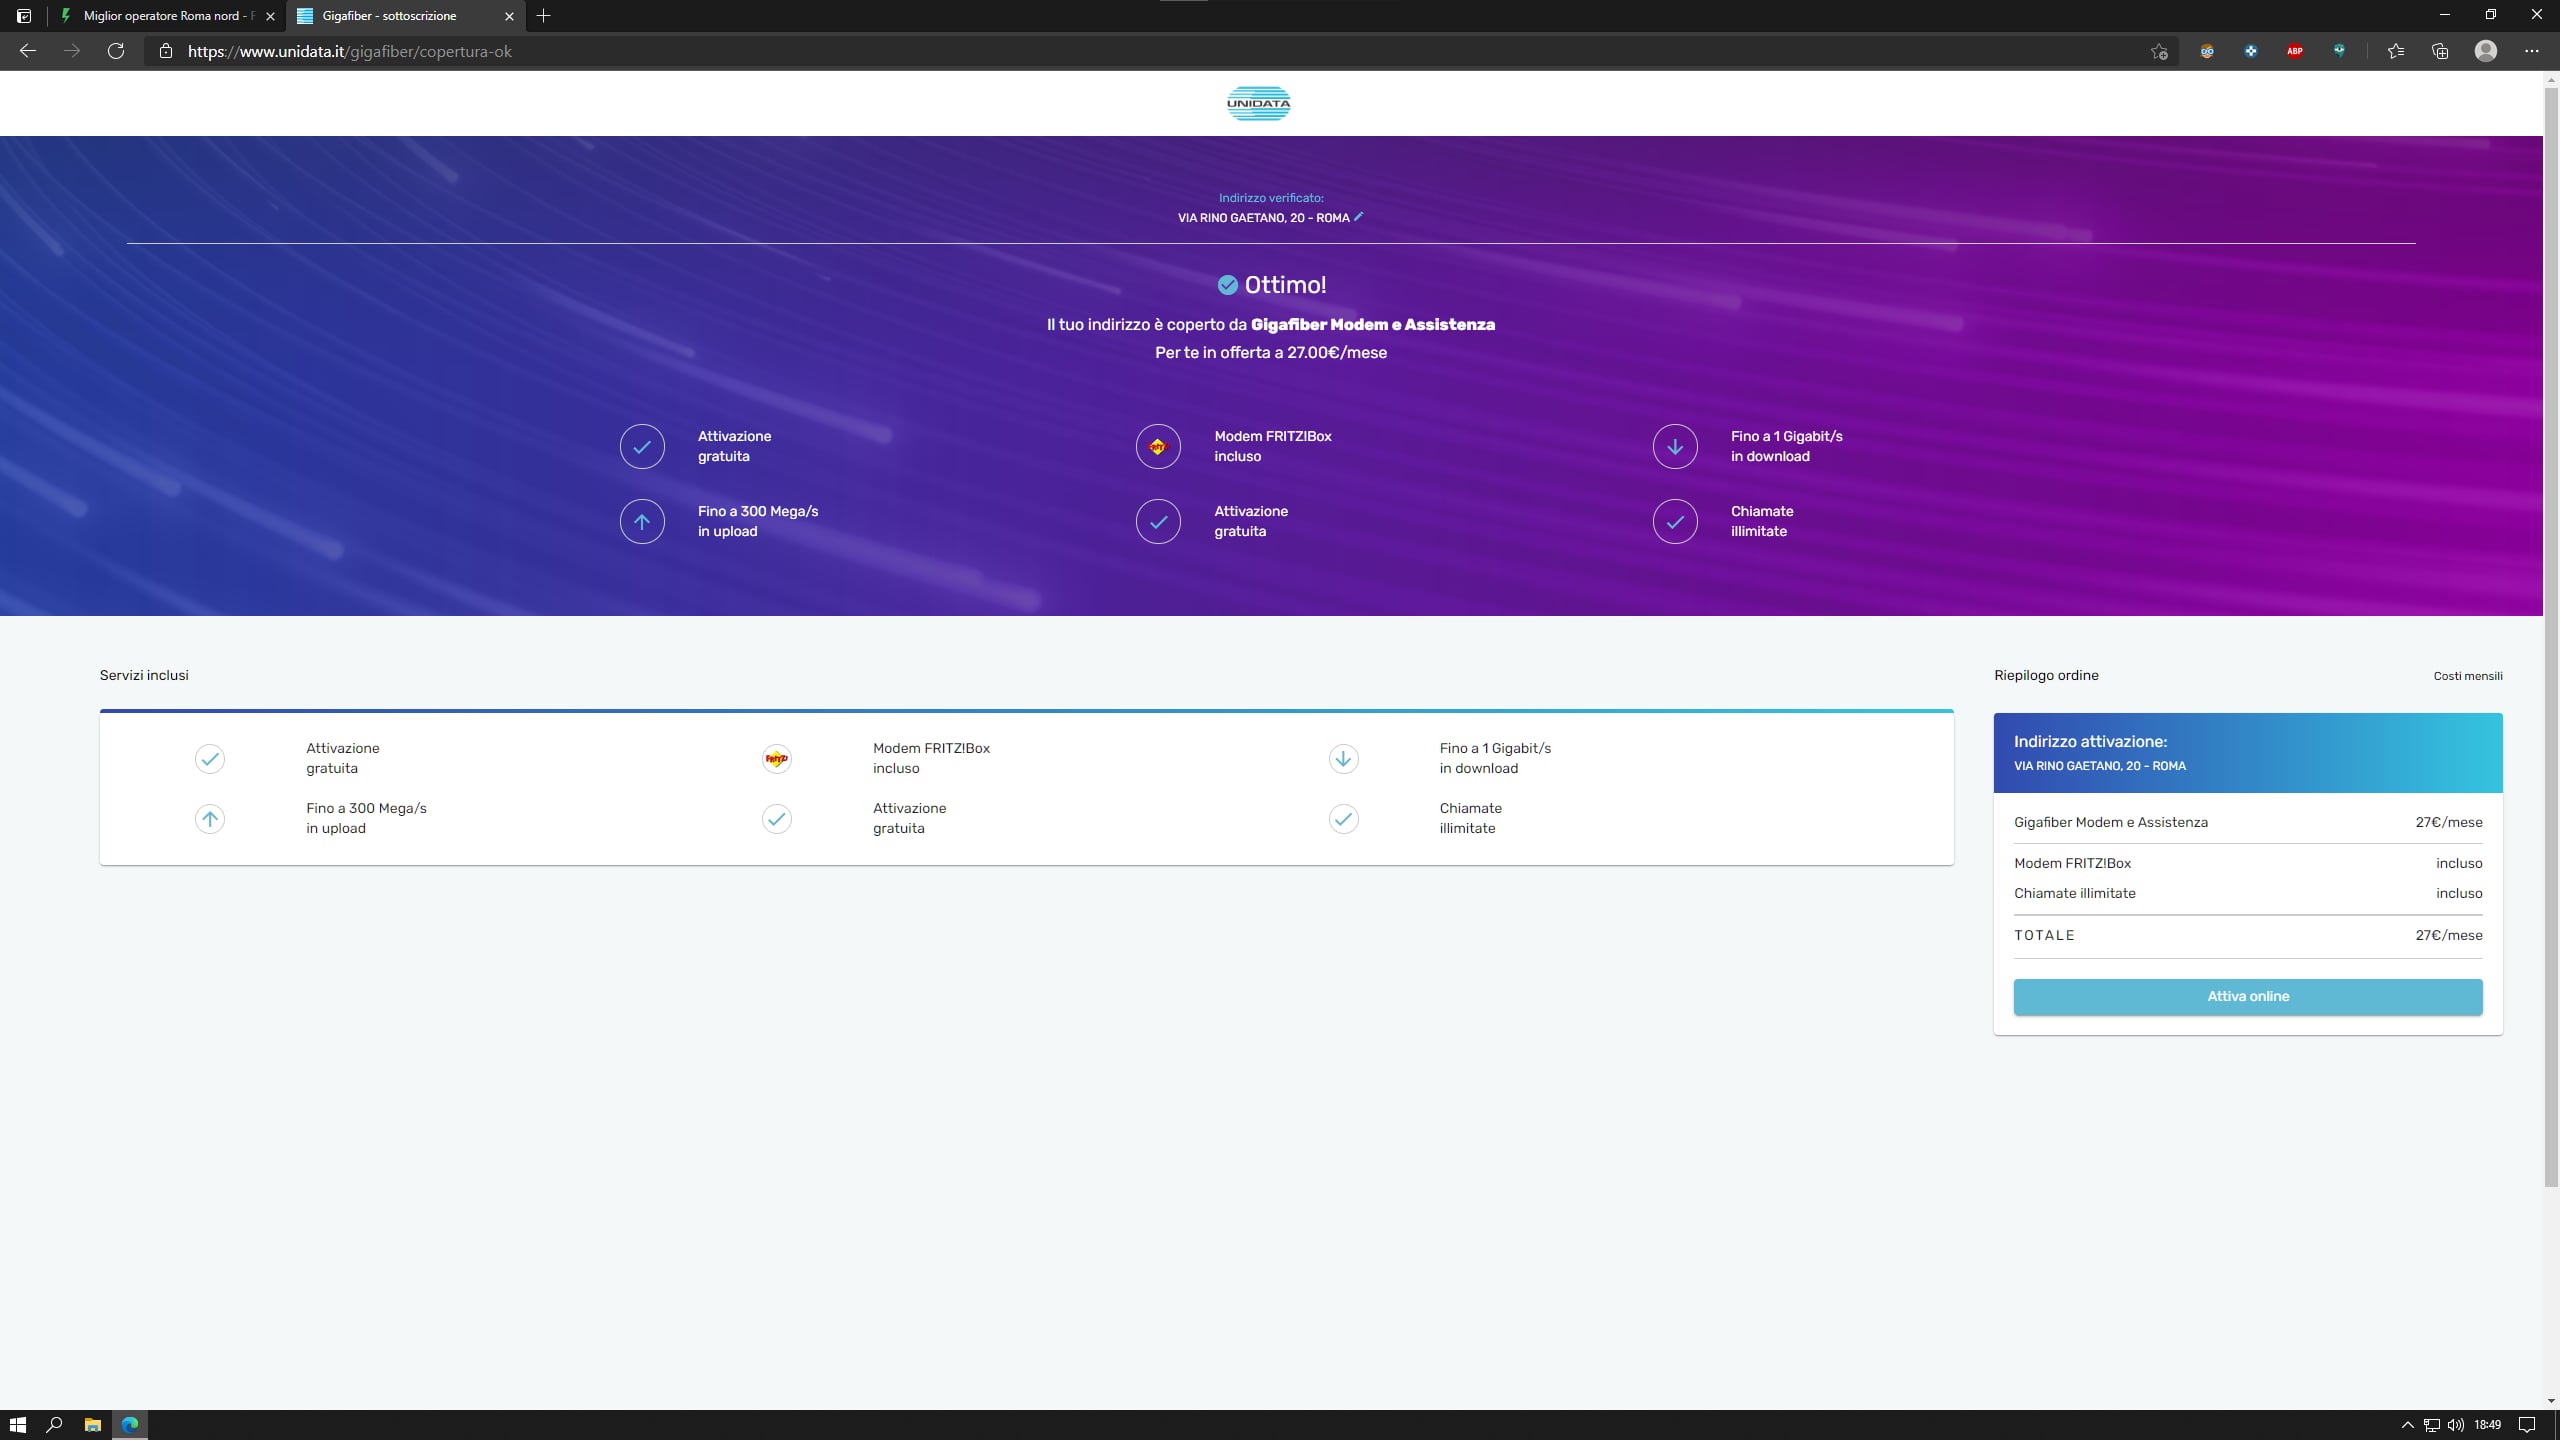Select the Gigafiber - sottoscrizione tab
Screen dimensions: 2560x1440
click(390, 16)
